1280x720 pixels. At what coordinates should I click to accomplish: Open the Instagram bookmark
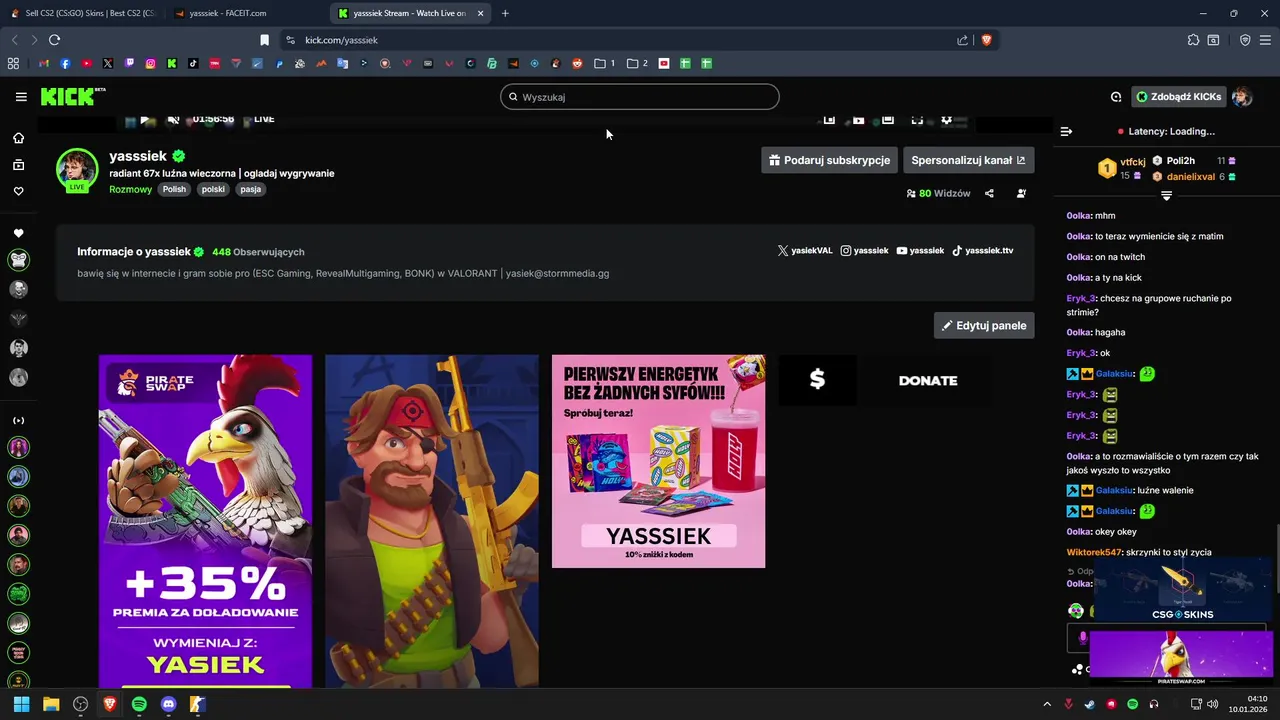point(150,63)
